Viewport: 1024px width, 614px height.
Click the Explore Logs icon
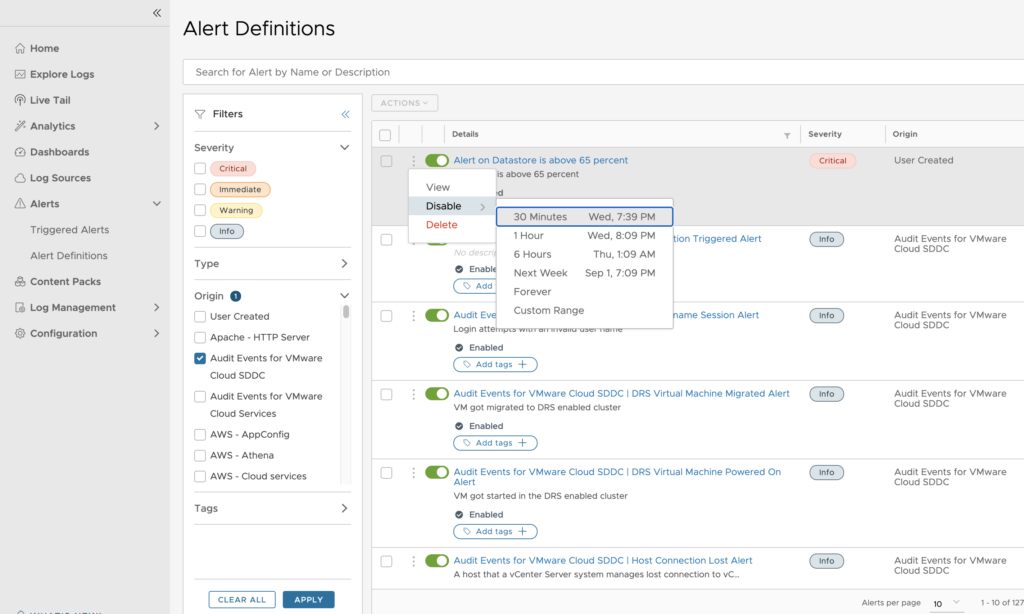20,74
